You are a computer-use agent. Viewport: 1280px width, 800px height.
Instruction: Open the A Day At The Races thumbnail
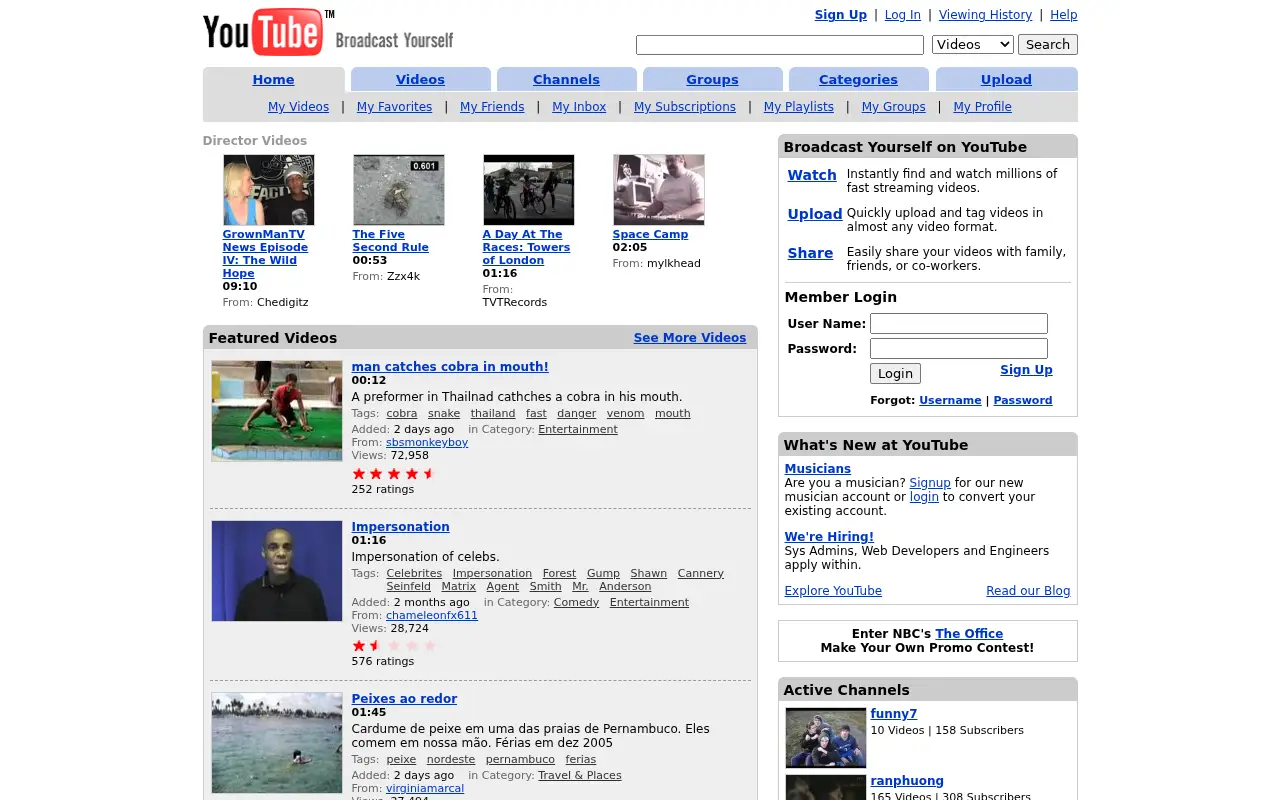click(x=529, y=190)
